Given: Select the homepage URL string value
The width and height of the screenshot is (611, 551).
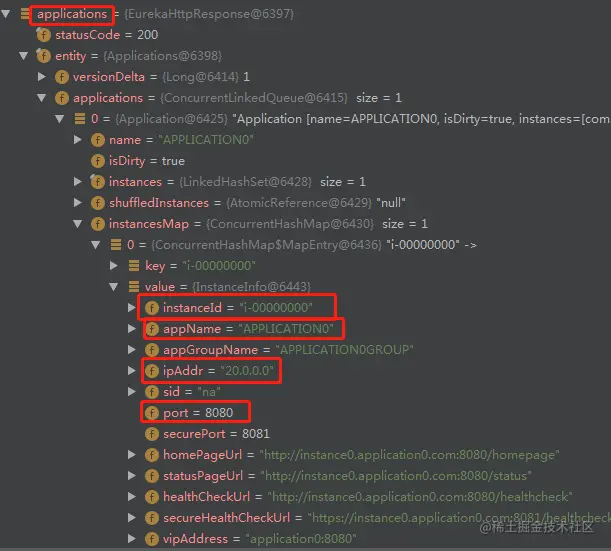Looking at the screenshot, I should click(x=410, y=455).
